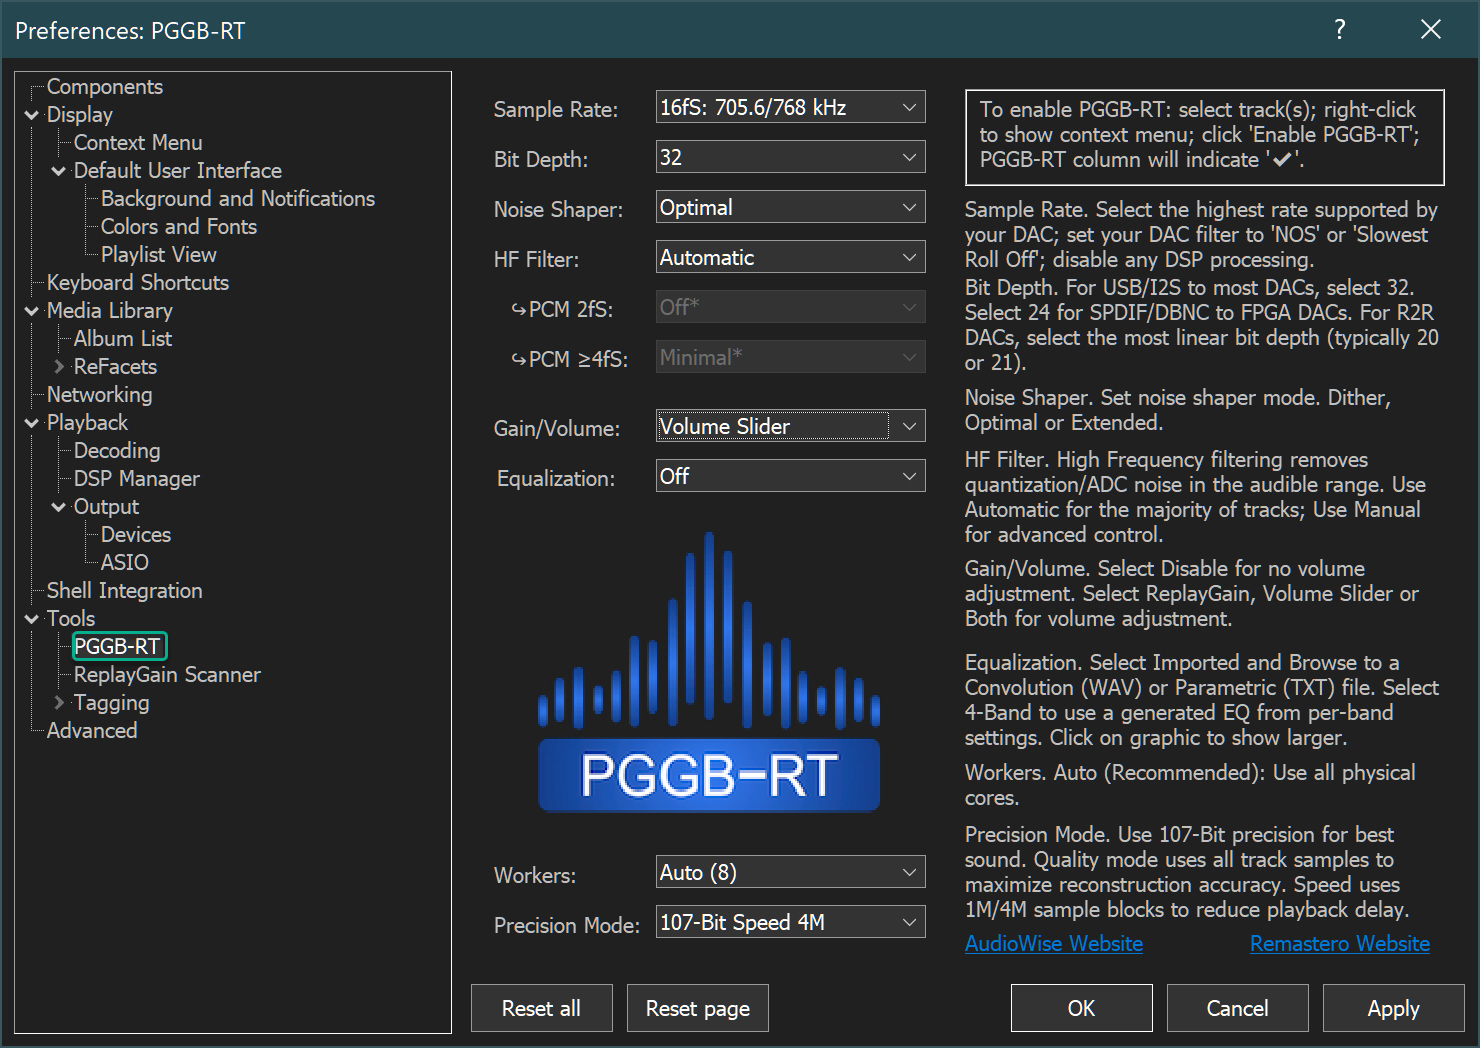This screenshot has height=1048, width=1480.
Task: Open the Noise Shaper dropdown
Action: (x=790, y=207)
